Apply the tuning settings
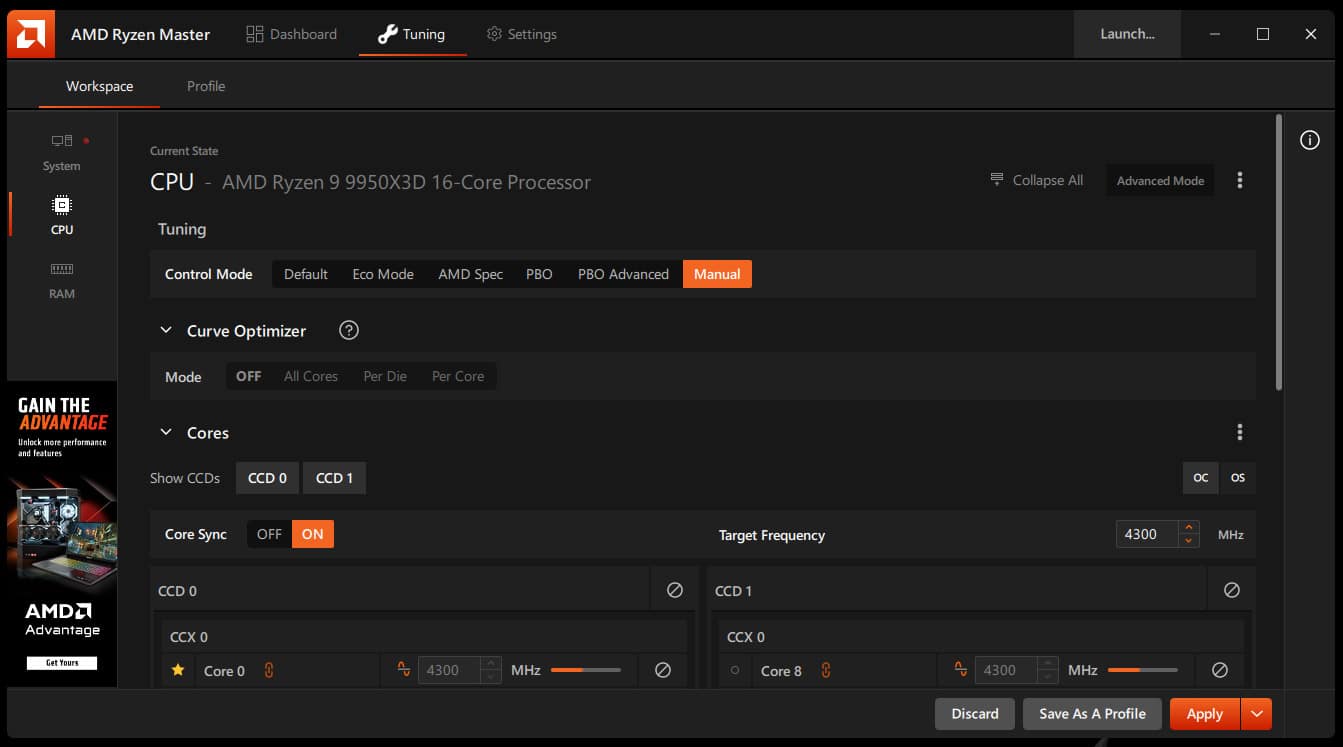 1204,714
